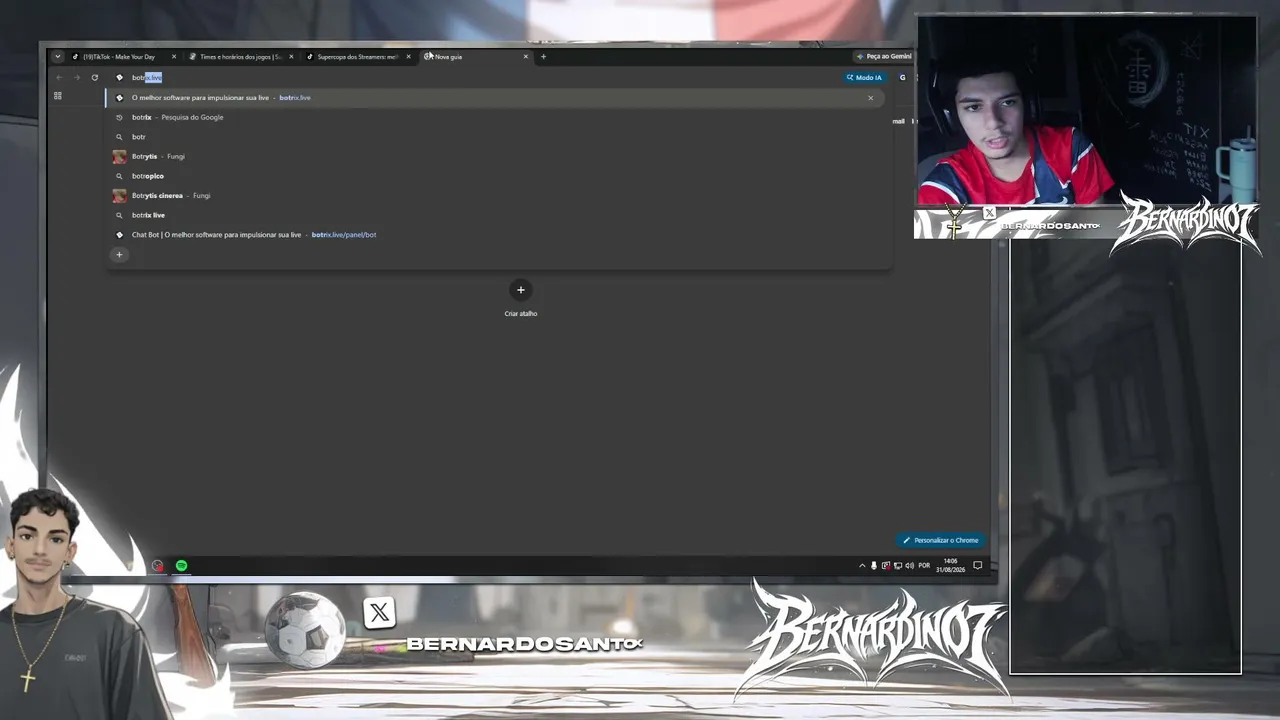Click the history clock icon beside botrix
Viewport: 1280px width, 720px height.
click(119, 117)
